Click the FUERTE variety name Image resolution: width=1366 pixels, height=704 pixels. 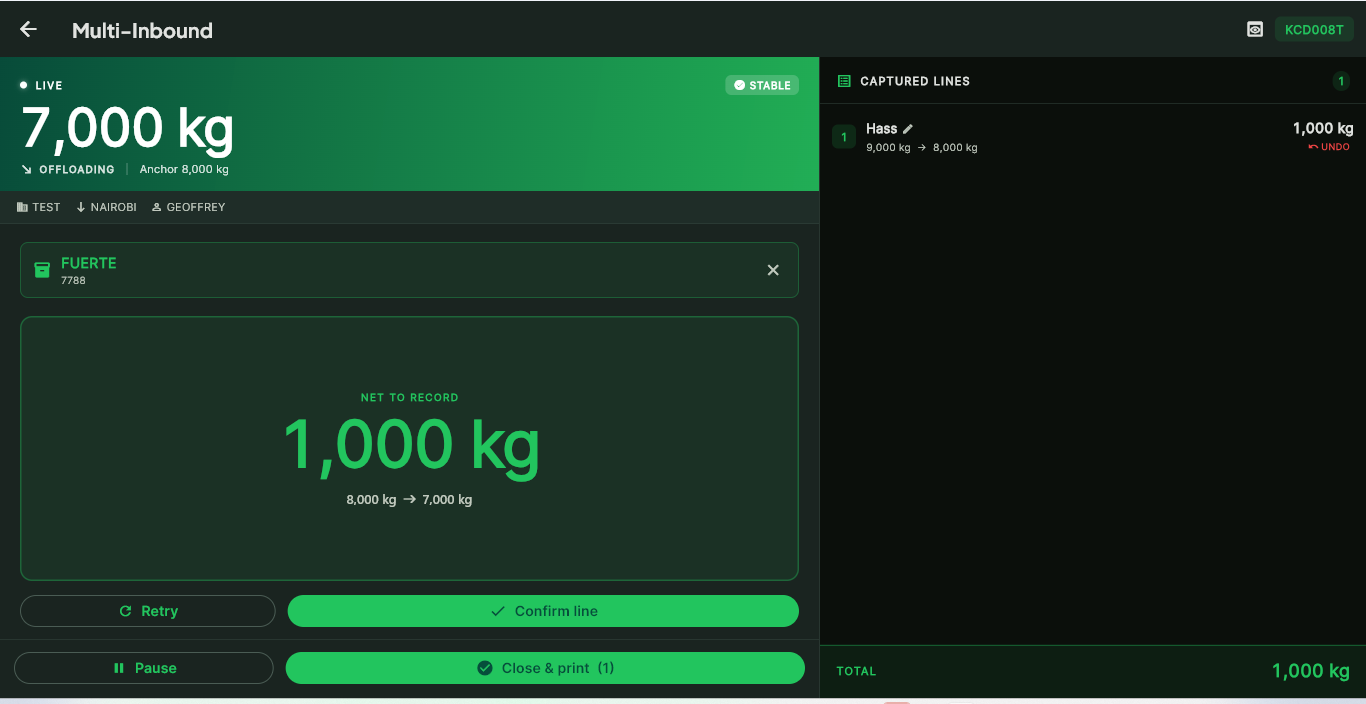(x=89, y=263)
